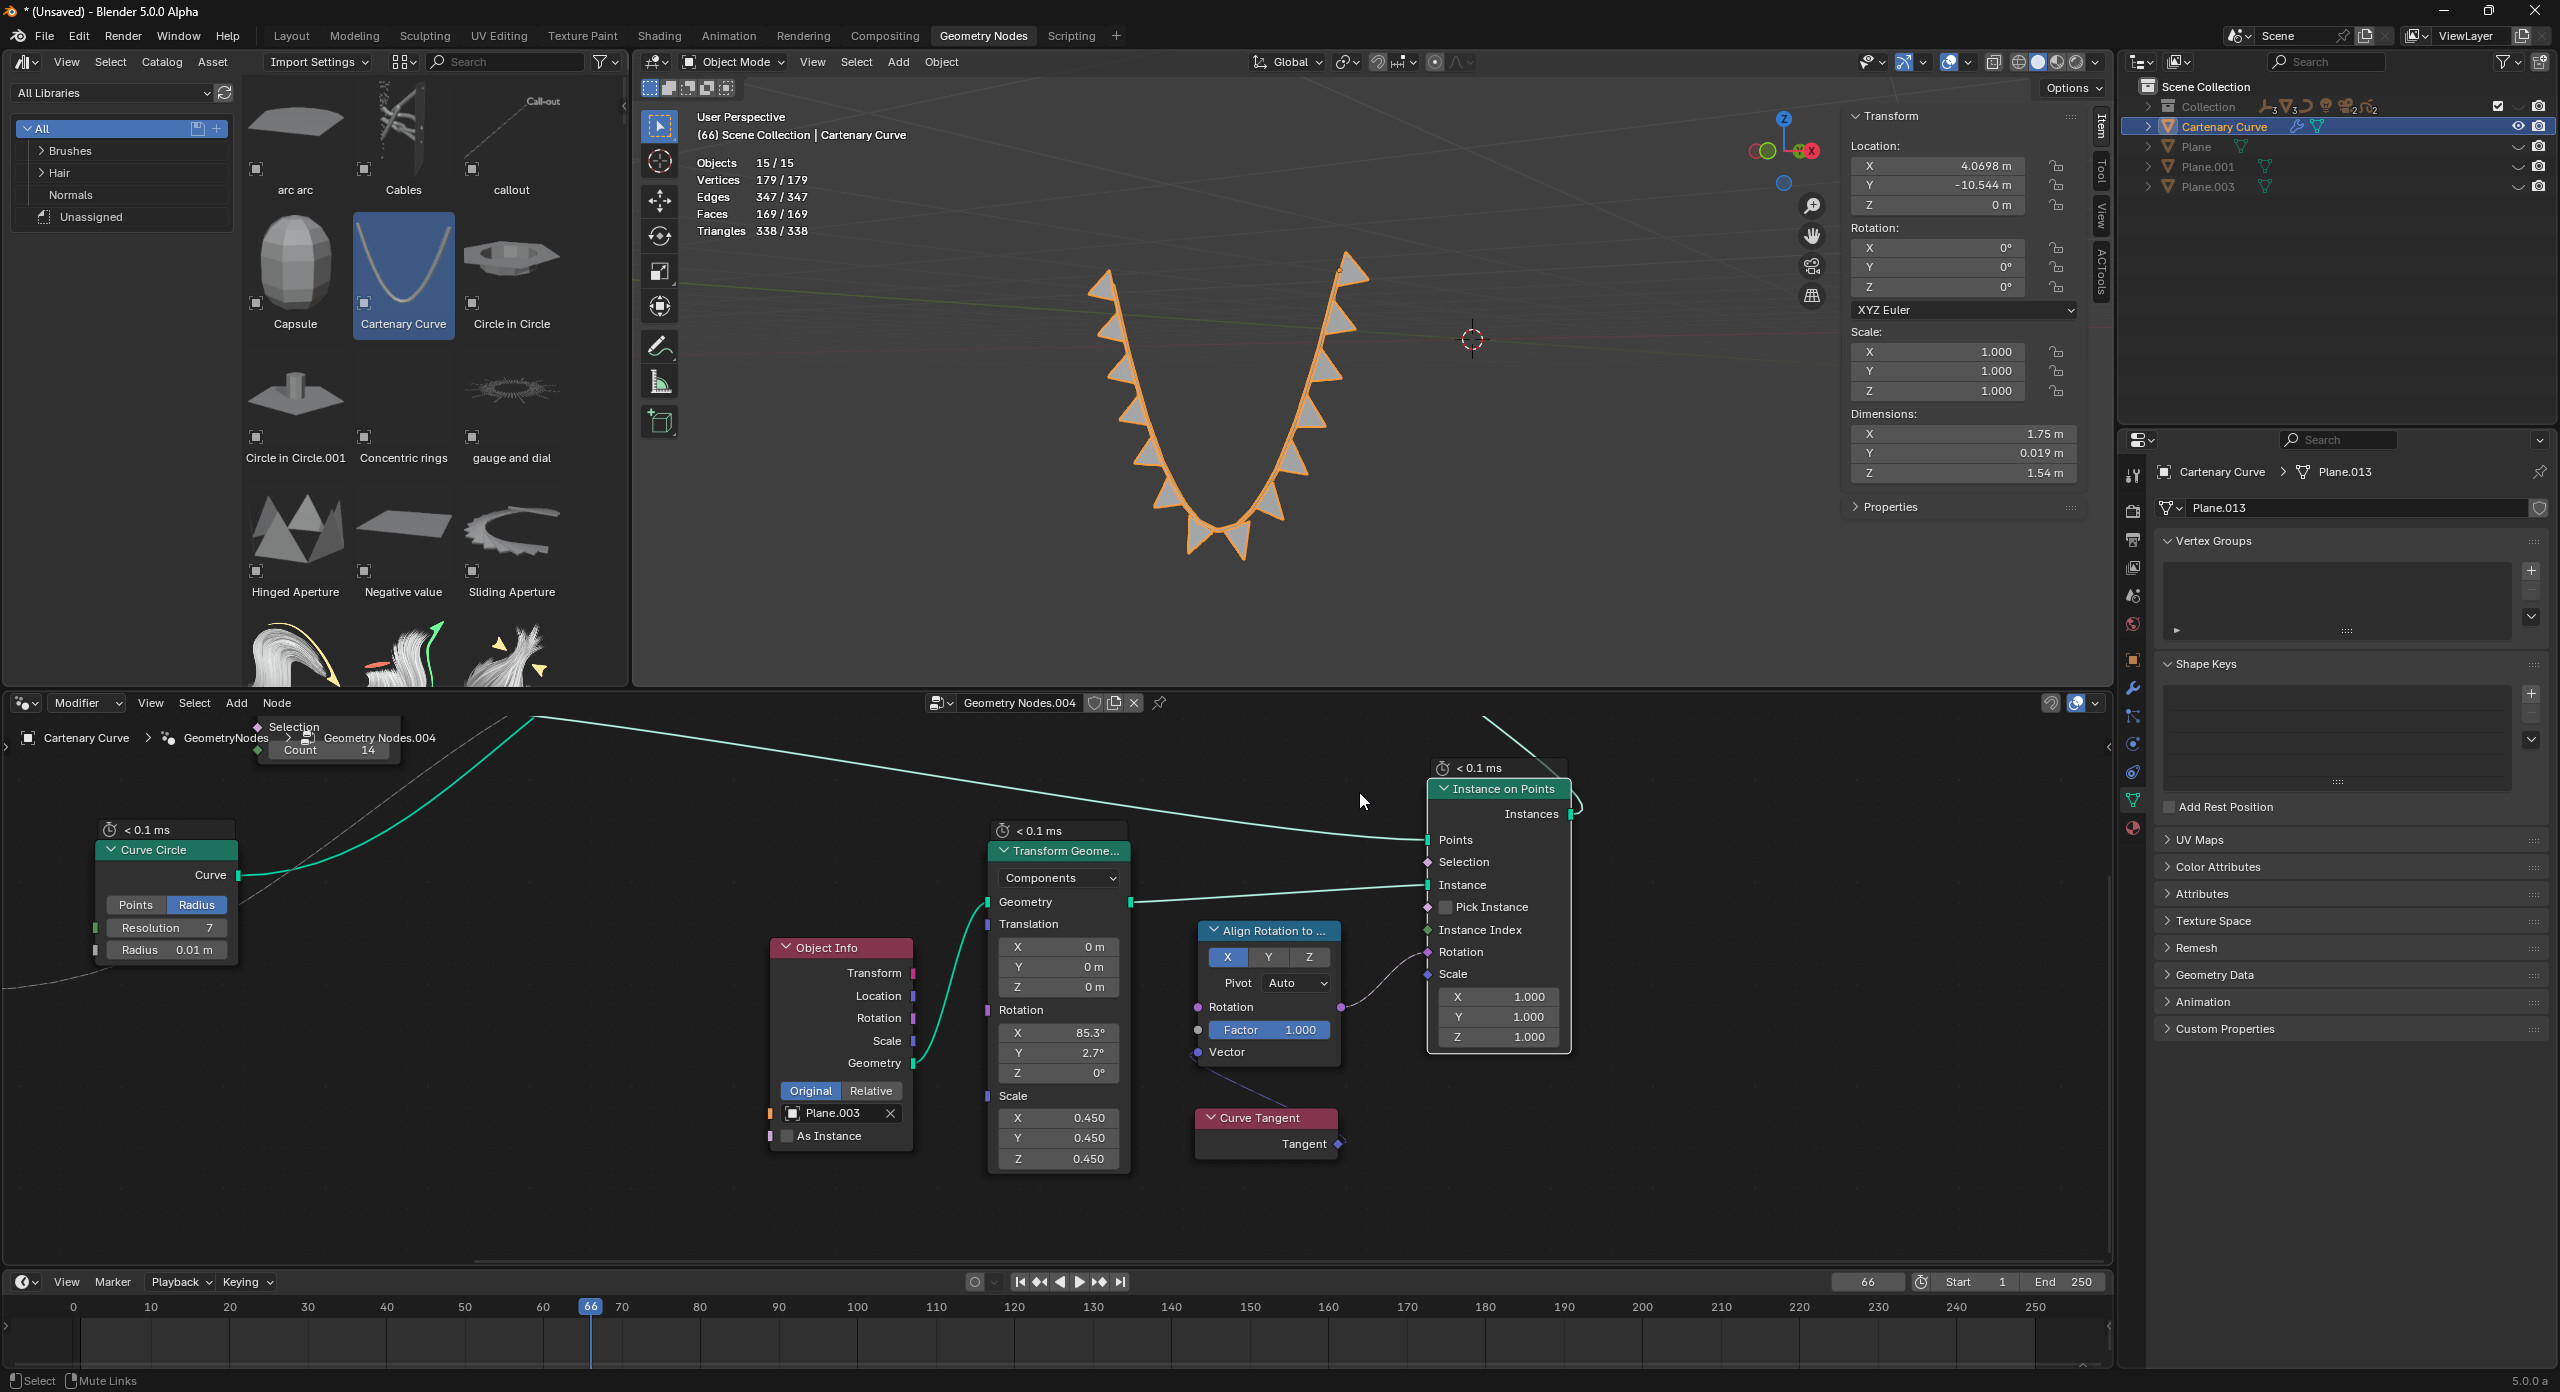2560x1392 pixels.
Task: Select the Add Cube tool
Action: point(660,422)
